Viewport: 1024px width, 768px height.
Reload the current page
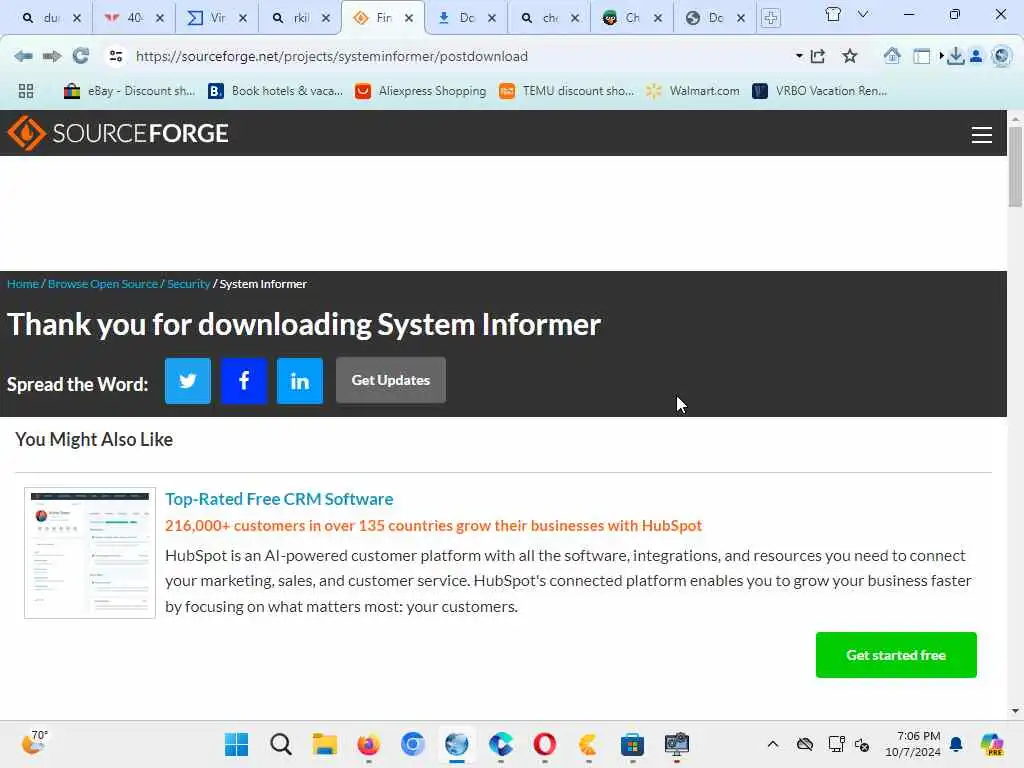(81, 56)
